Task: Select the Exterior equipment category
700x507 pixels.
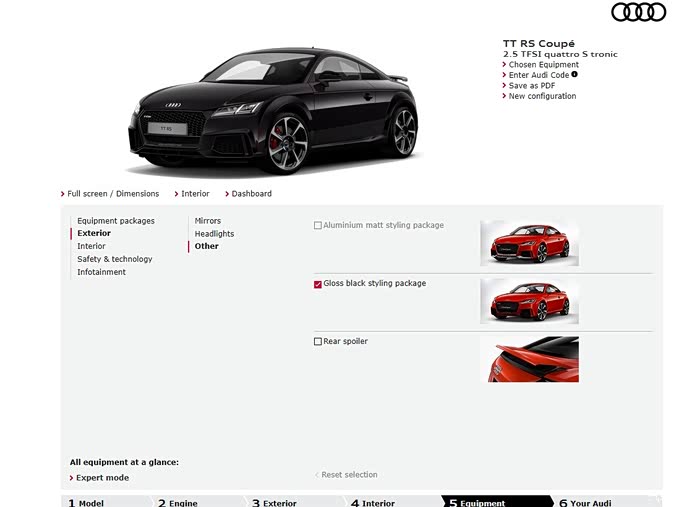Action: [x=94, y=233]
